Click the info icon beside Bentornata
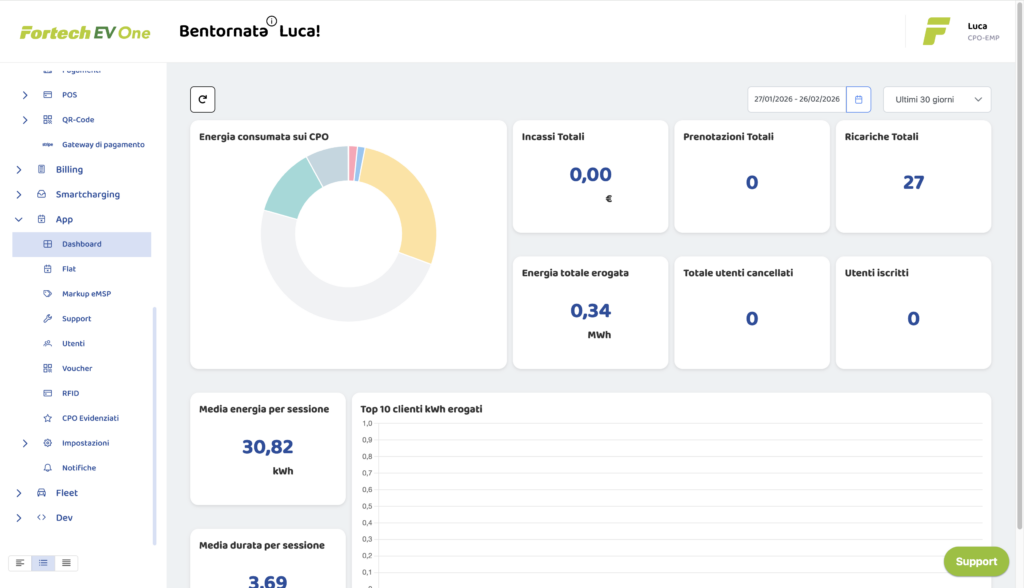 [273, 21]
